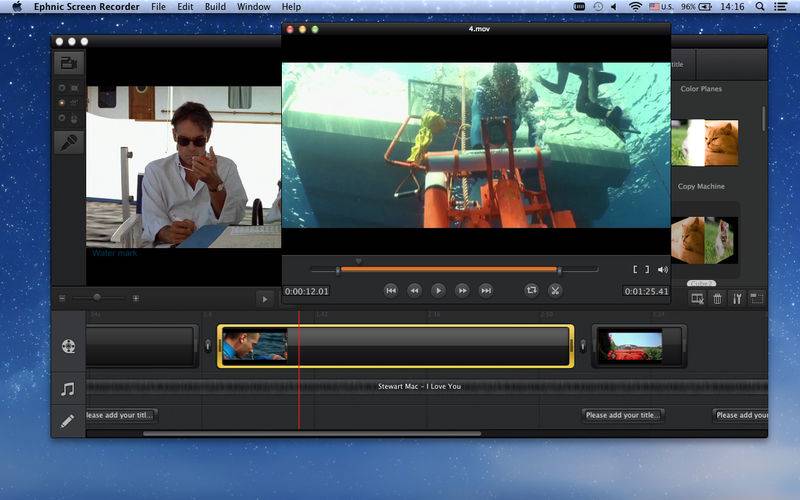Adjust the timeline zoom slider knob
Viewport: 800px width, 500px height.
(97, 297)
